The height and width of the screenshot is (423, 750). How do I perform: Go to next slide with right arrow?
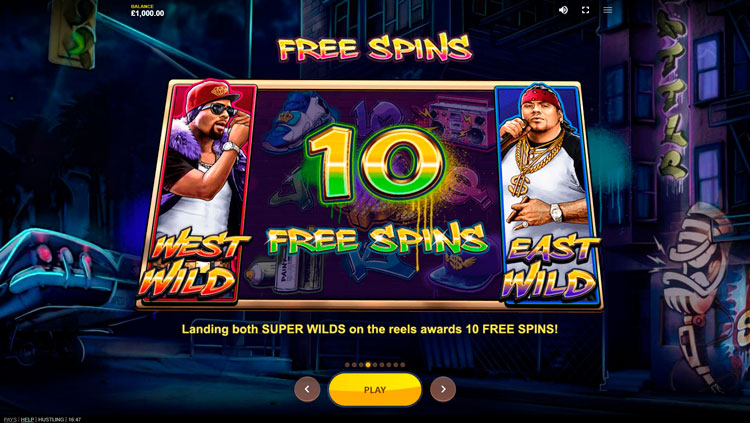pyautogui.click(x=443, y=389)
